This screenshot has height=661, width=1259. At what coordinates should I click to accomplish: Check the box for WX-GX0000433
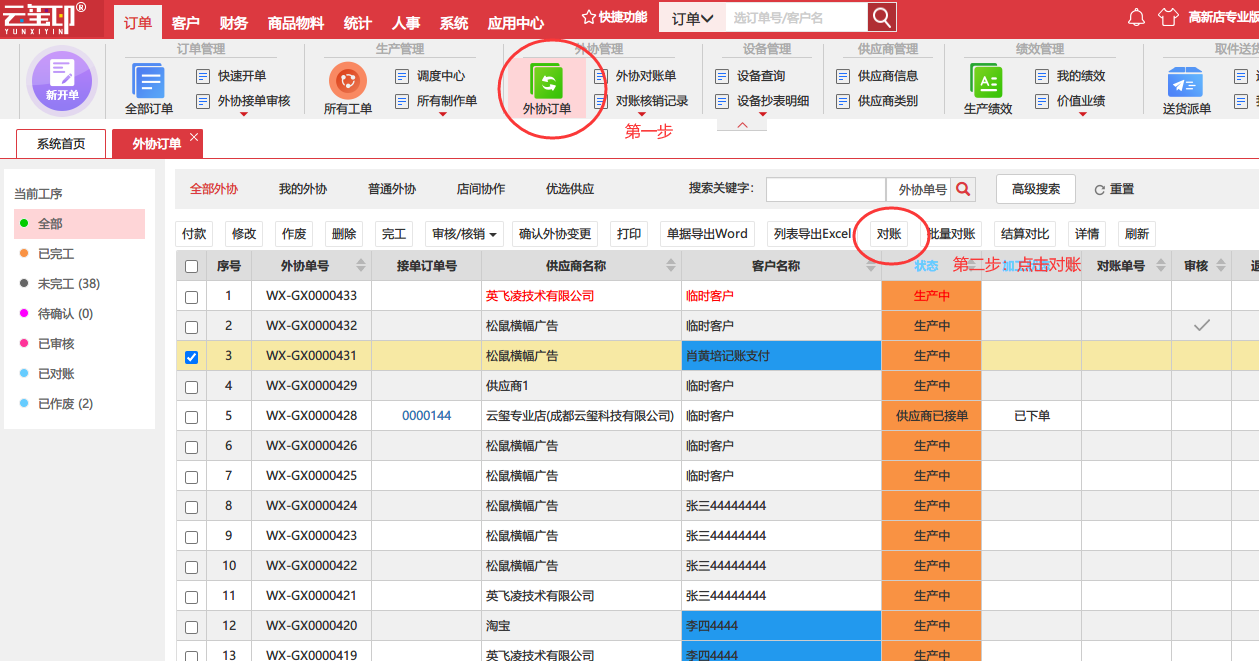191,297
